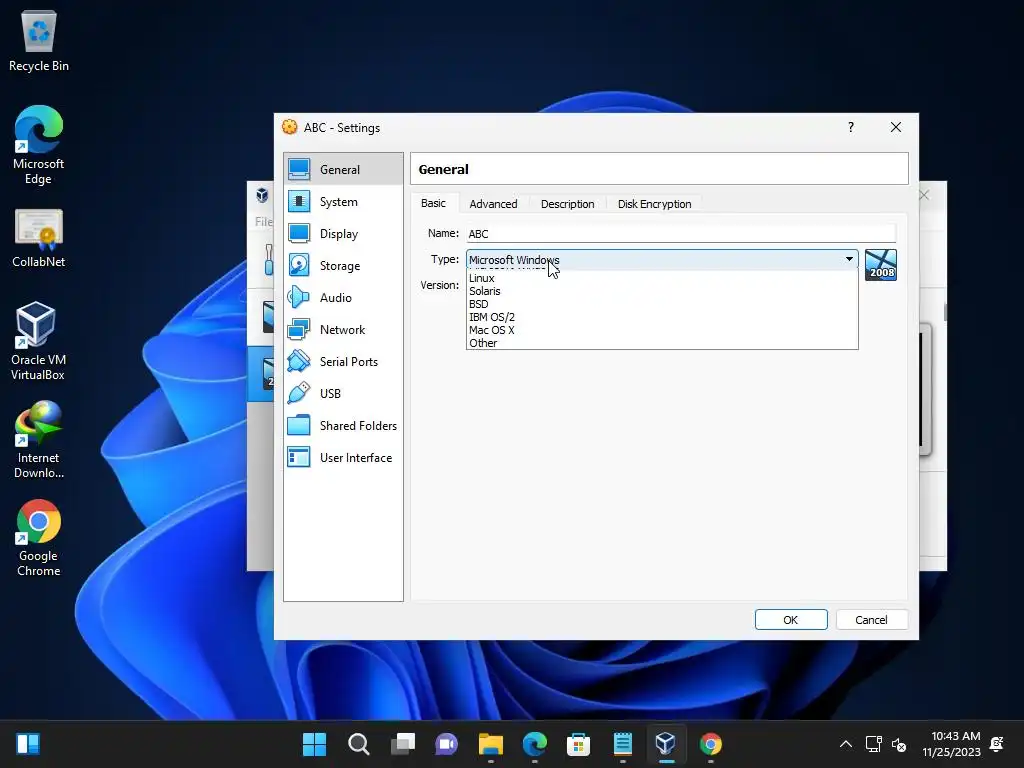This screenshot has height=768, width=1024.
Task: Open the Audio settings category
Action: coord(344,297)
